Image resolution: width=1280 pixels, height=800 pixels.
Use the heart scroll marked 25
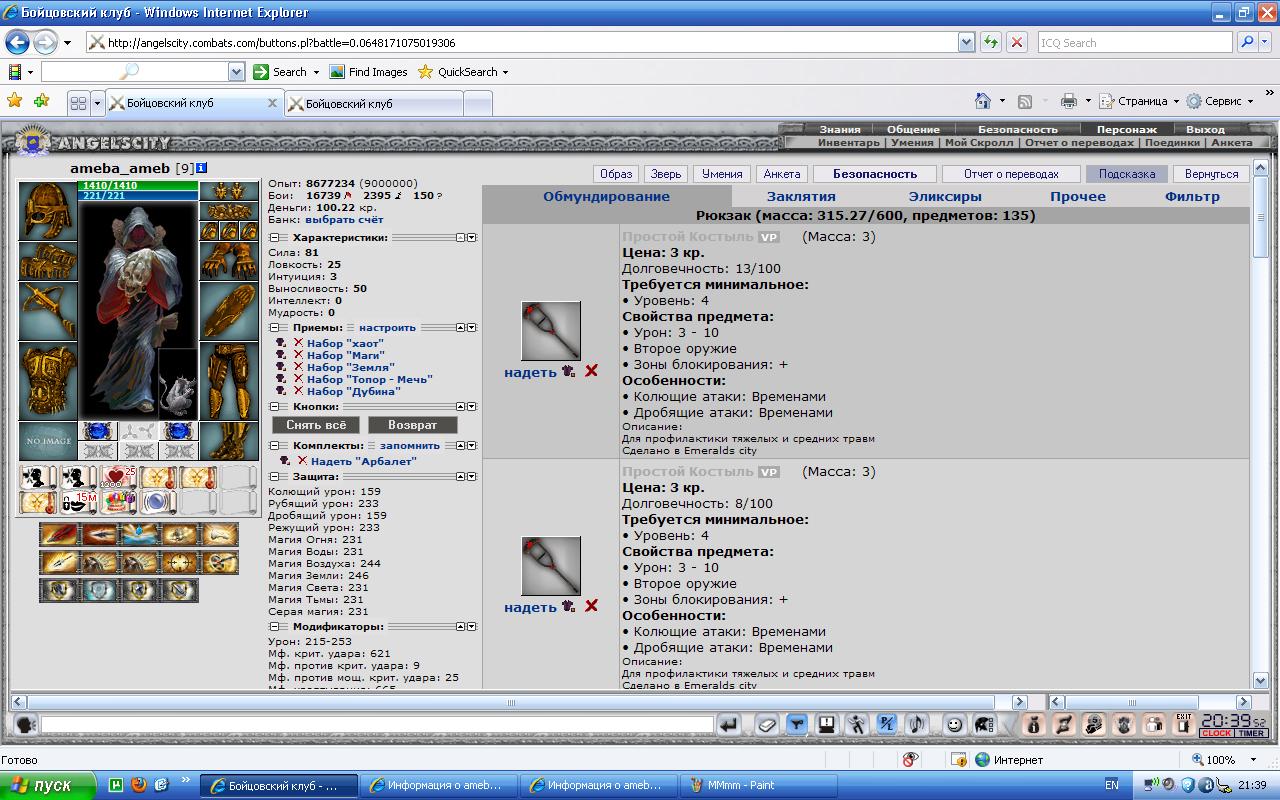(x=118, y=477)
